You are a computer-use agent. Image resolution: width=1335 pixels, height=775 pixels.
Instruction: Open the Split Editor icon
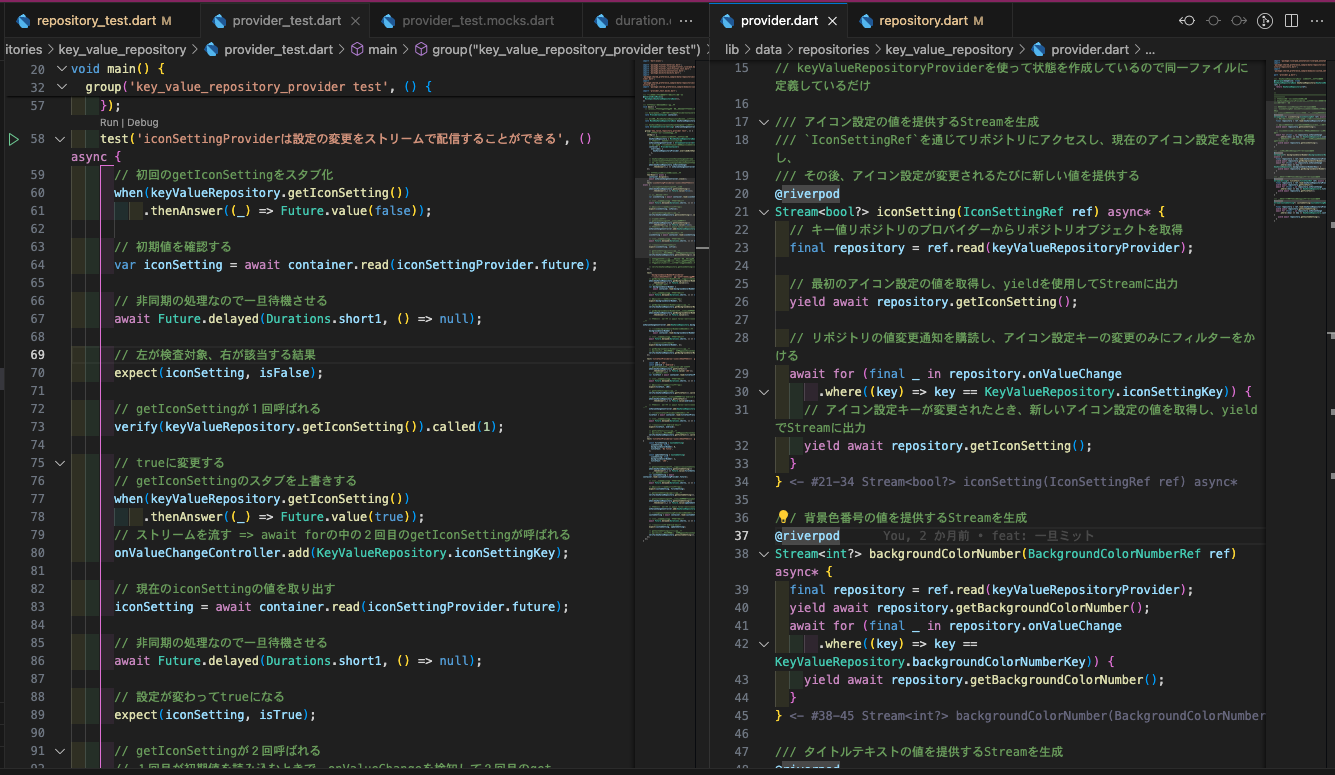[x=1291, y=20]
